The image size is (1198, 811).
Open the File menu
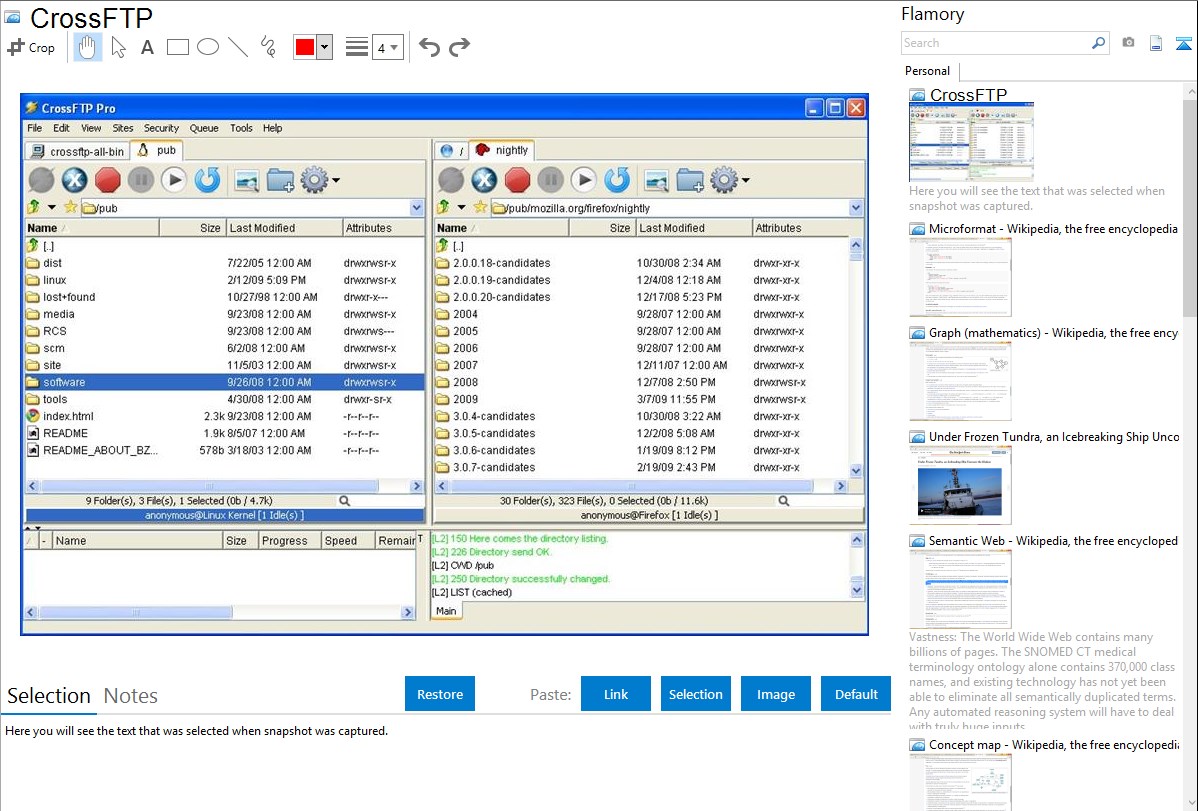tap(34, 128)
